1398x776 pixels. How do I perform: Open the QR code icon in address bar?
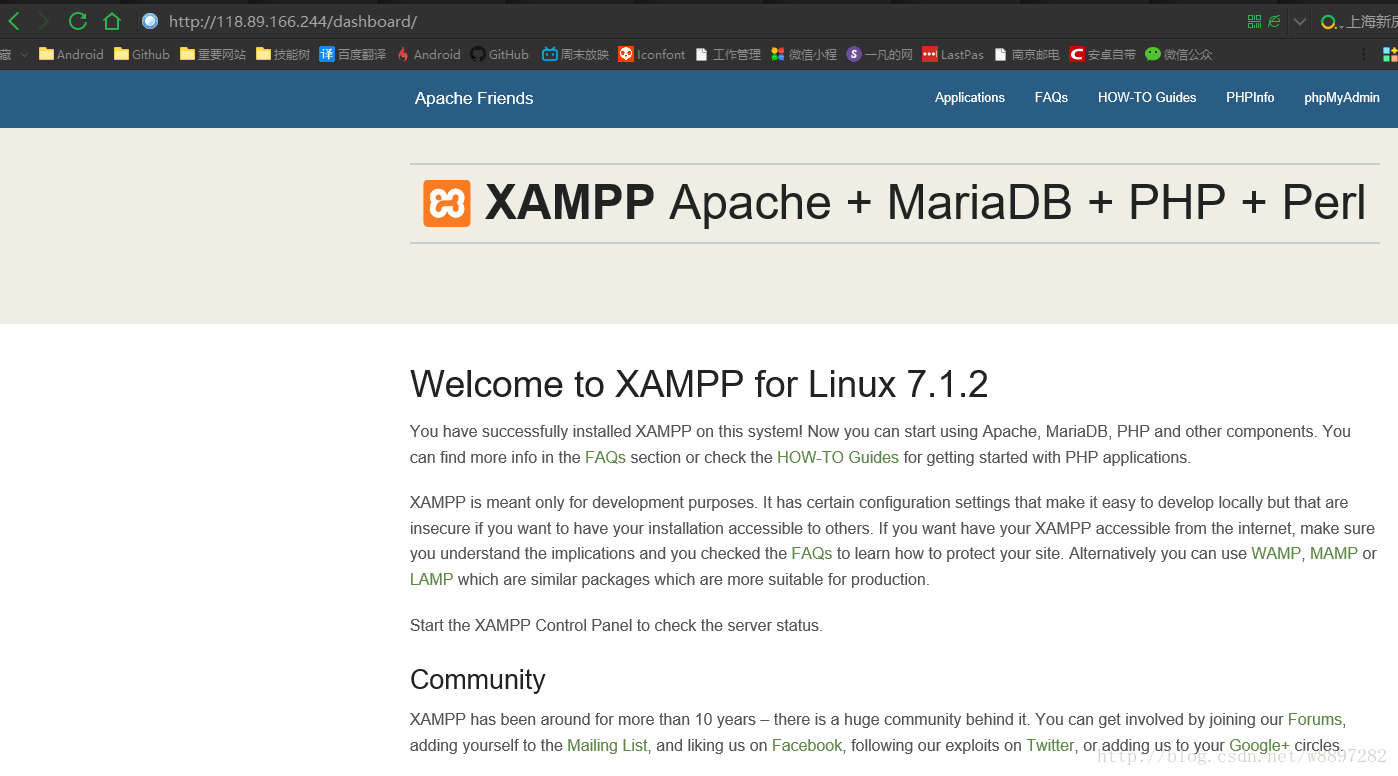(x=1254, y=21)
